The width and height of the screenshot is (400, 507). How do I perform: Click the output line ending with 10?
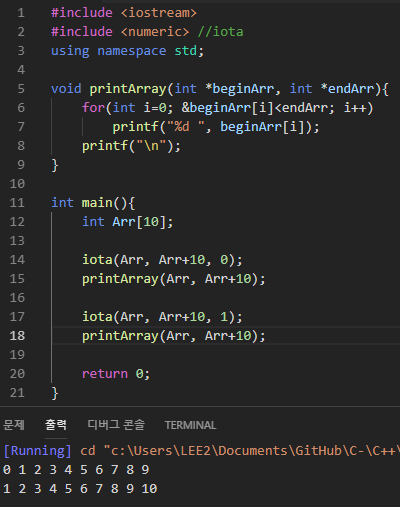(80, 489)
